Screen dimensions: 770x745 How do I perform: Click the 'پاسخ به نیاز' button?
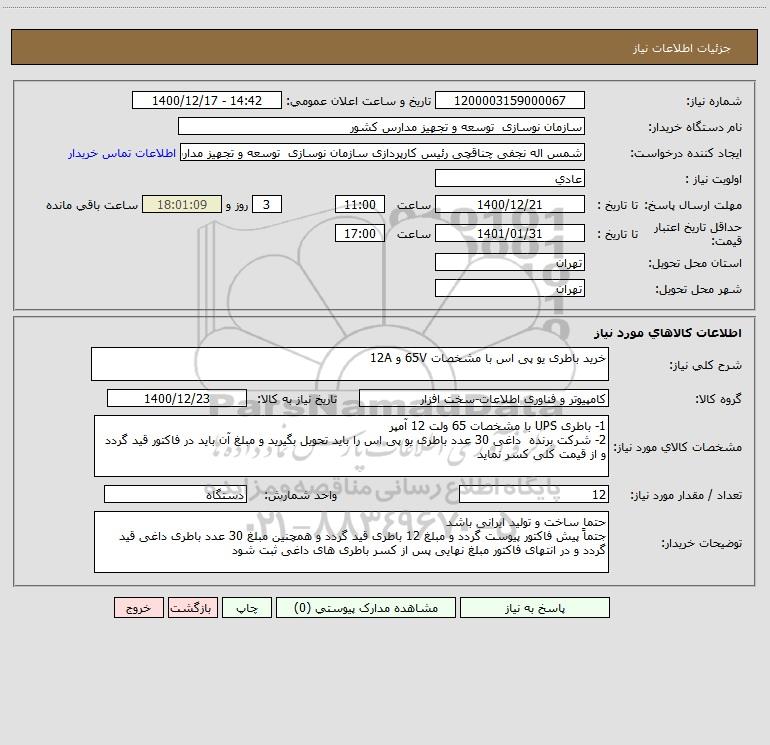(535, 608)
